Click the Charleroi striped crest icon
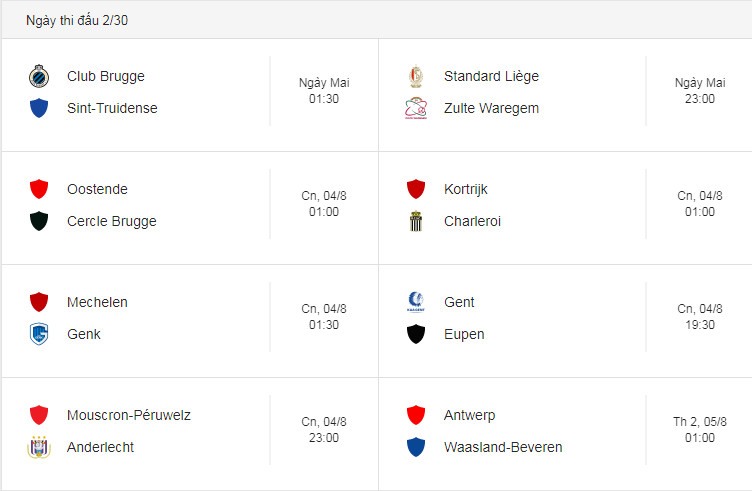The image size is (752, 491). [416, 221]
